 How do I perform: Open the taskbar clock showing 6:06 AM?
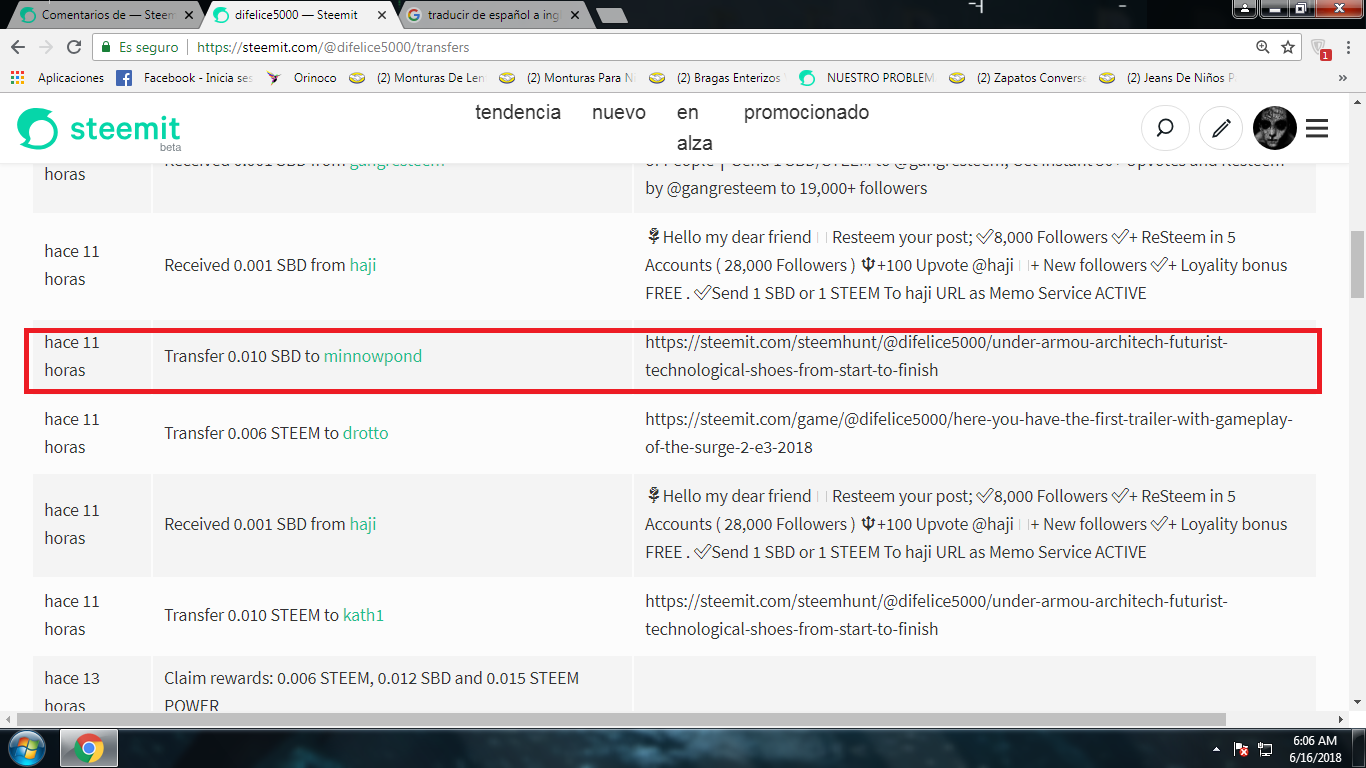coord(1313,749)
